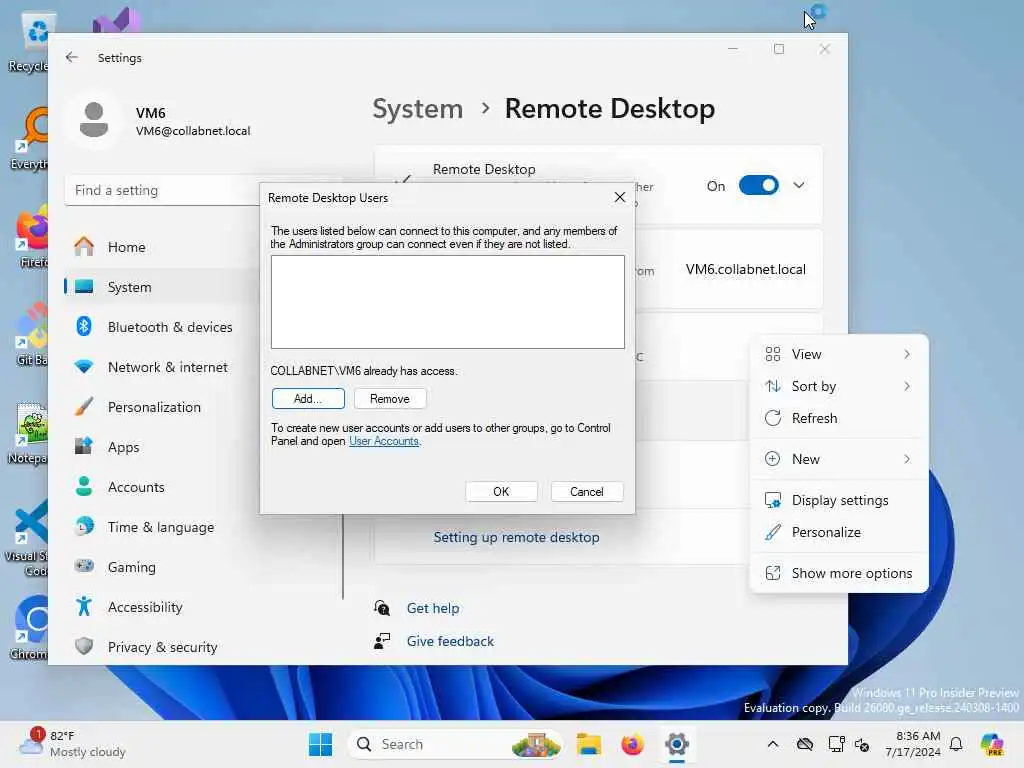
Task: Cancel the Remote Desktop Users dialog
Action: tap(586, 491)
